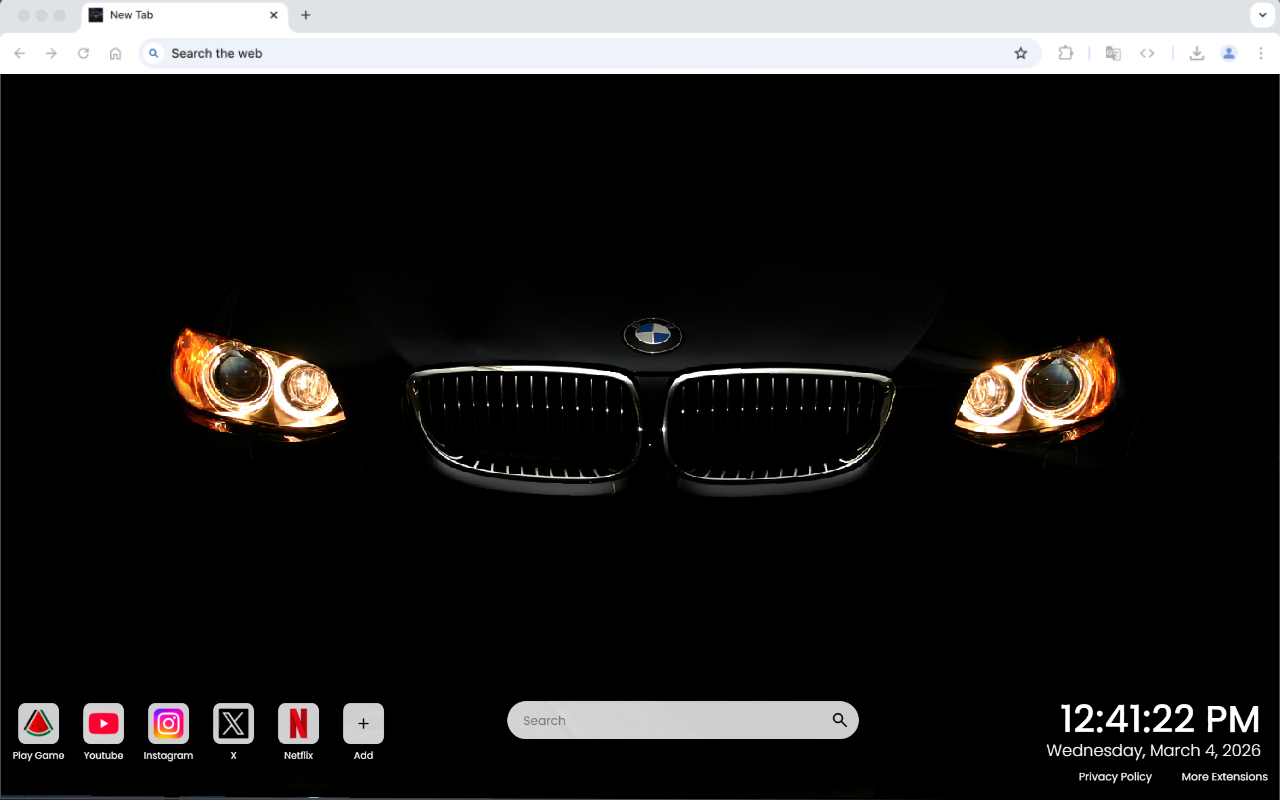Open the Privacy Policy link
Screen dimensions: 1280x800
point(1115,777)
